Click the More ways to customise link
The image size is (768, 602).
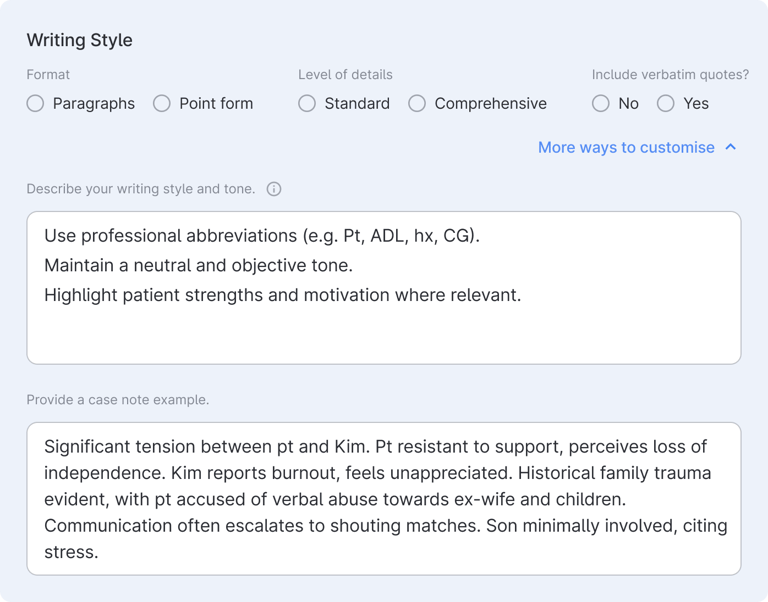click(626, 147)
